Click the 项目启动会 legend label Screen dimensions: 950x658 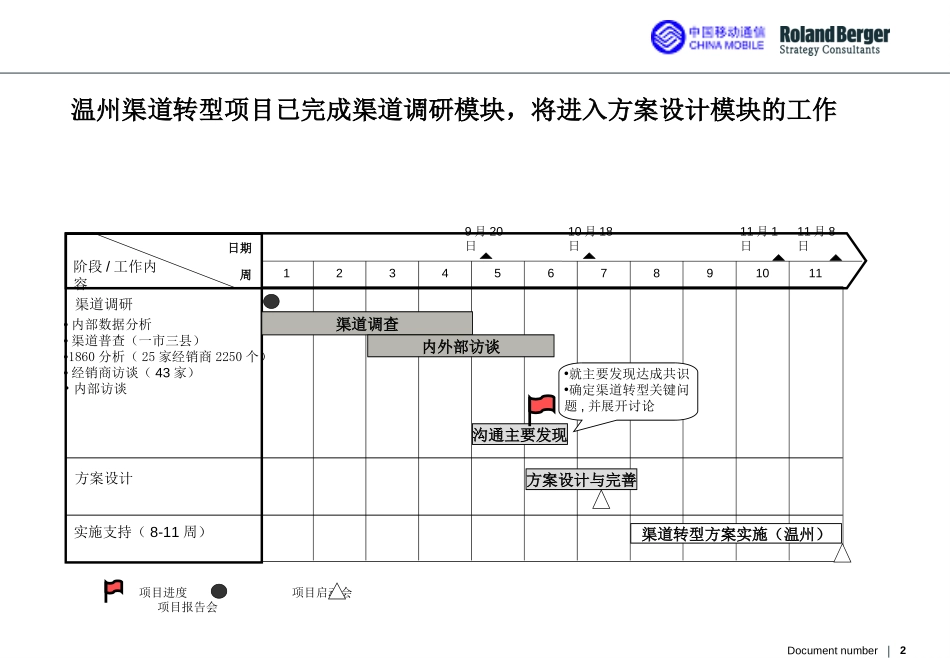[322, 592]
